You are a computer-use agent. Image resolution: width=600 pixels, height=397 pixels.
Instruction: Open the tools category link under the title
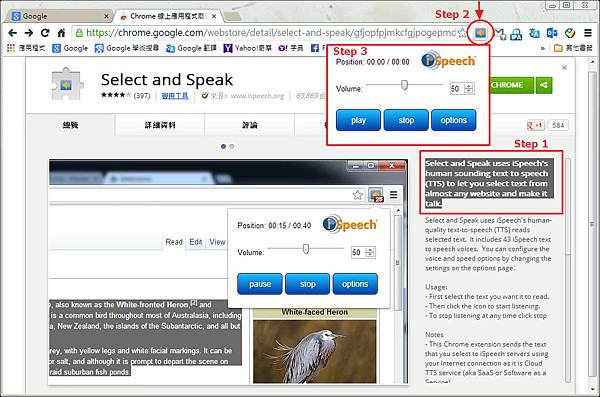pos(174,96)
